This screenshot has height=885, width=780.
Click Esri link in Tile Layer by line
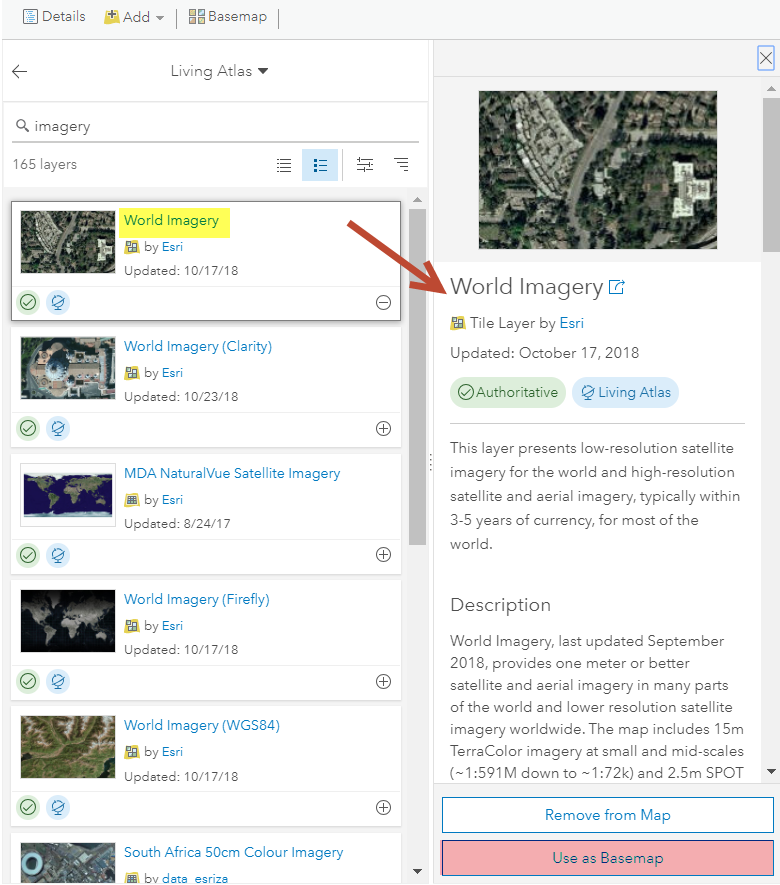571,323
